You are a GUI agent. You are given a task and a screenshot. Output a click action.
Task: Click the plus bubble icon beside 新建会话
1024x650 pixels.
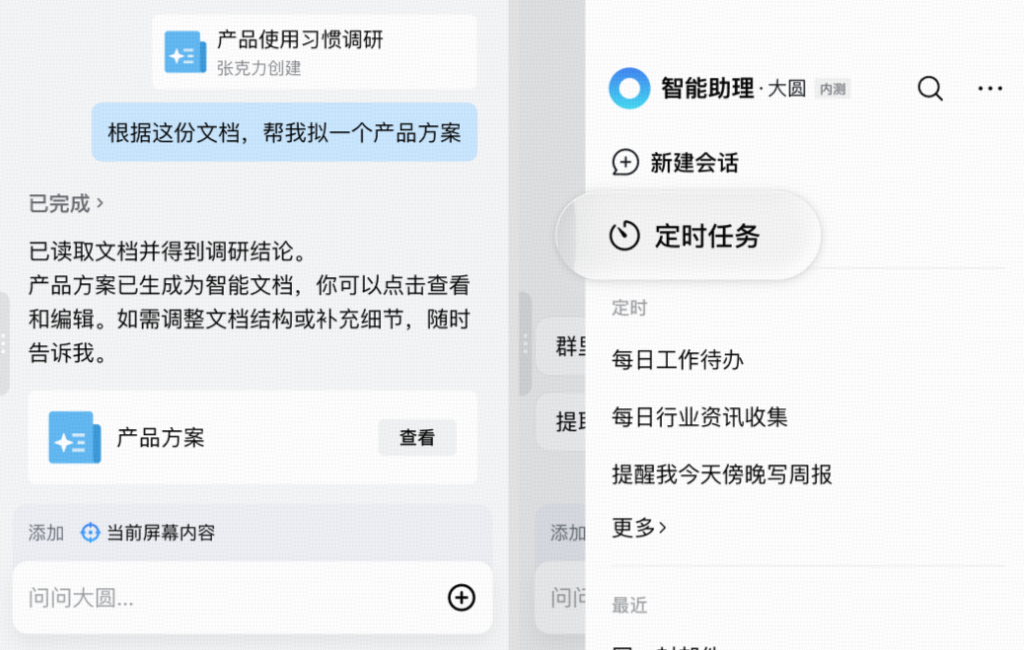click(625, 162)
